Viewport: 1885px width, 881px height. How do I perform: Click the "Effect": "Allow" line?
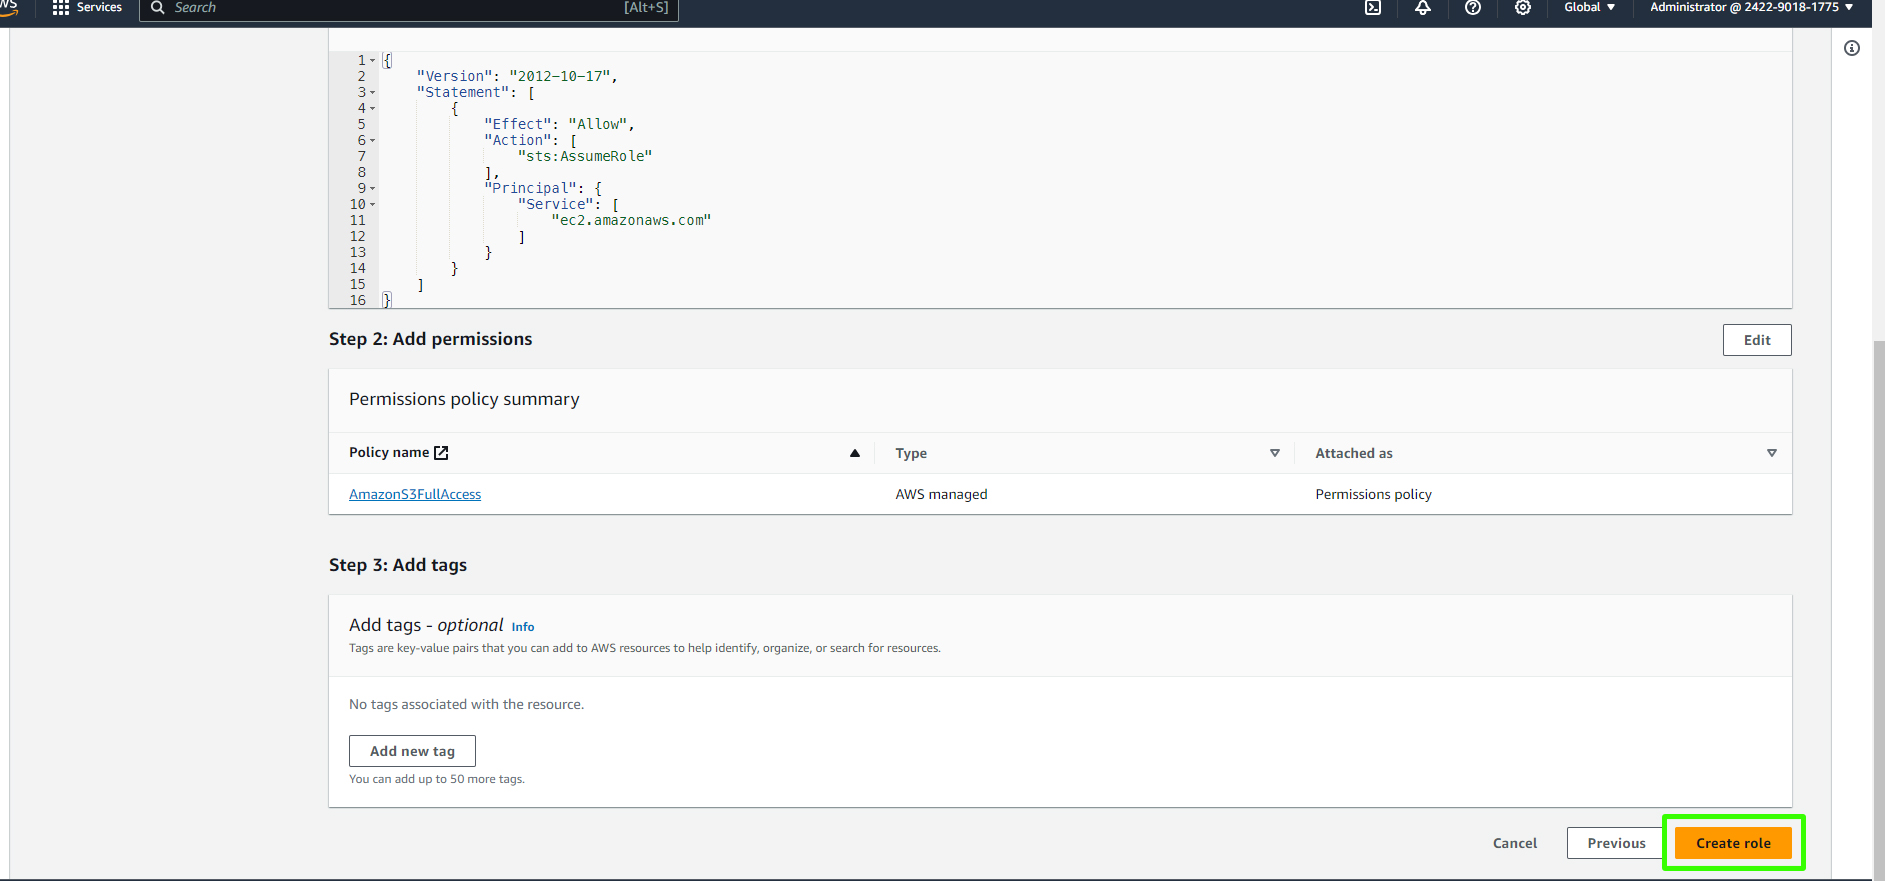559,125
